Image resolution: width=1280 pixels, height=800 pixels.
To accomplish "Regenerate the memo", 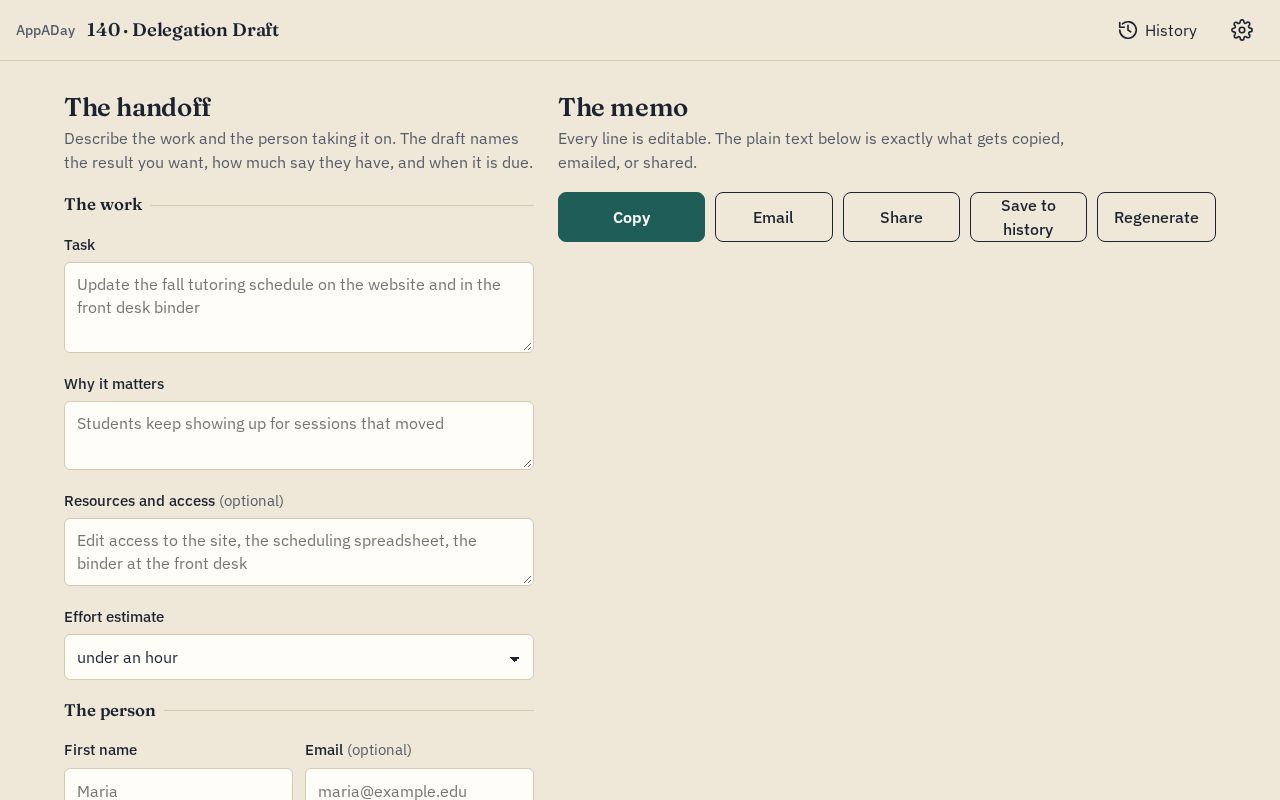I will (1156, 217).
